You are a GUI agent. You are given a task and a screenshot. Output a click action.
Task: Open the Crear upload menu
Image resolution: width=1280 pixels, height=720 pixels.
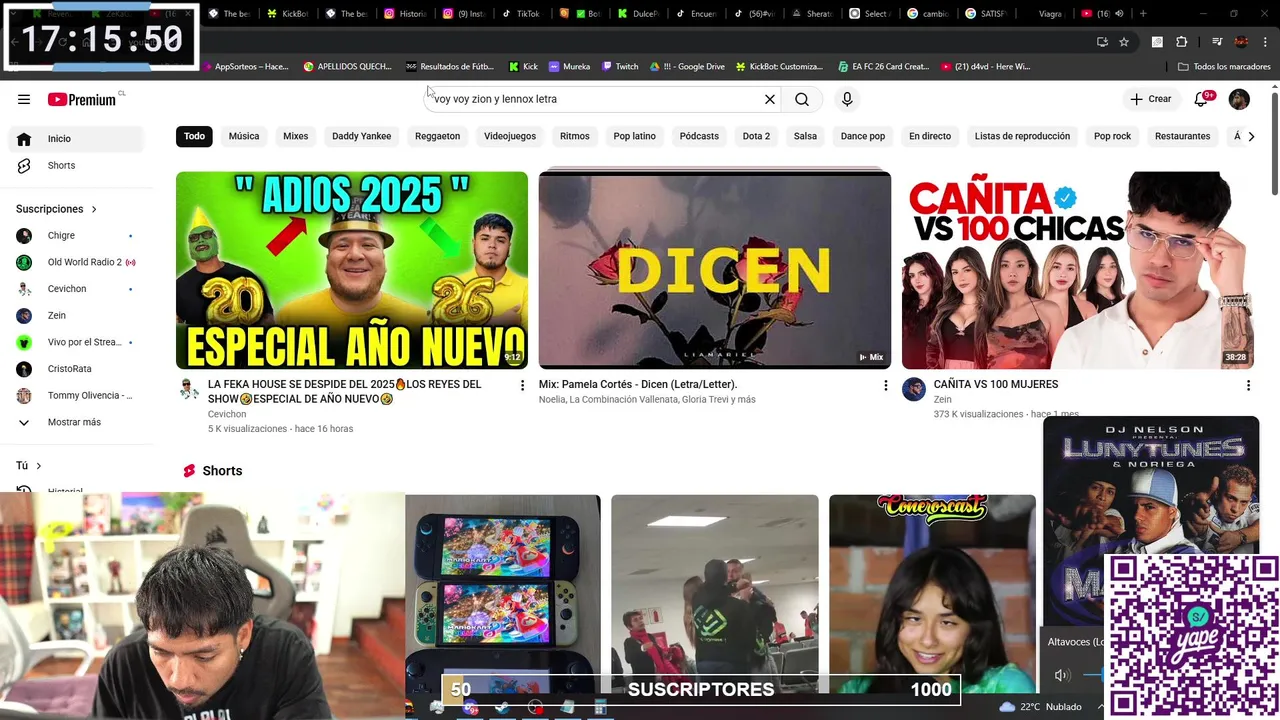[1150, 99]
